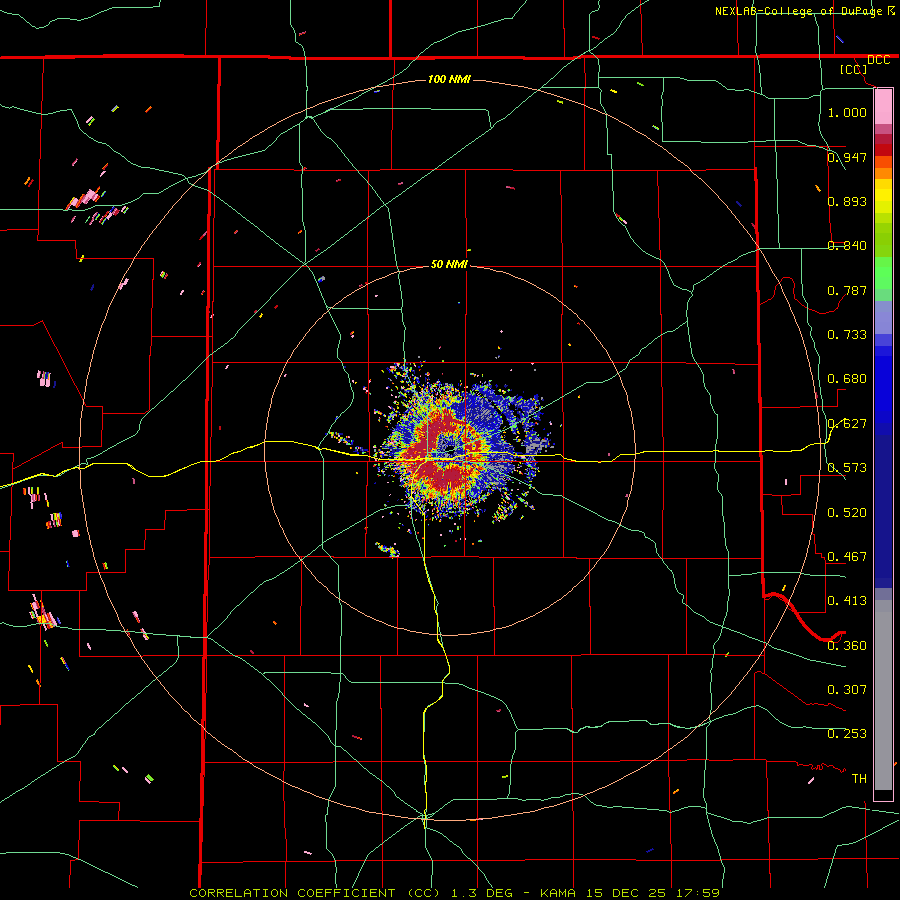Click the 0.253 scale value
This screenshot has width=900, height=900.
click(847, 734)
